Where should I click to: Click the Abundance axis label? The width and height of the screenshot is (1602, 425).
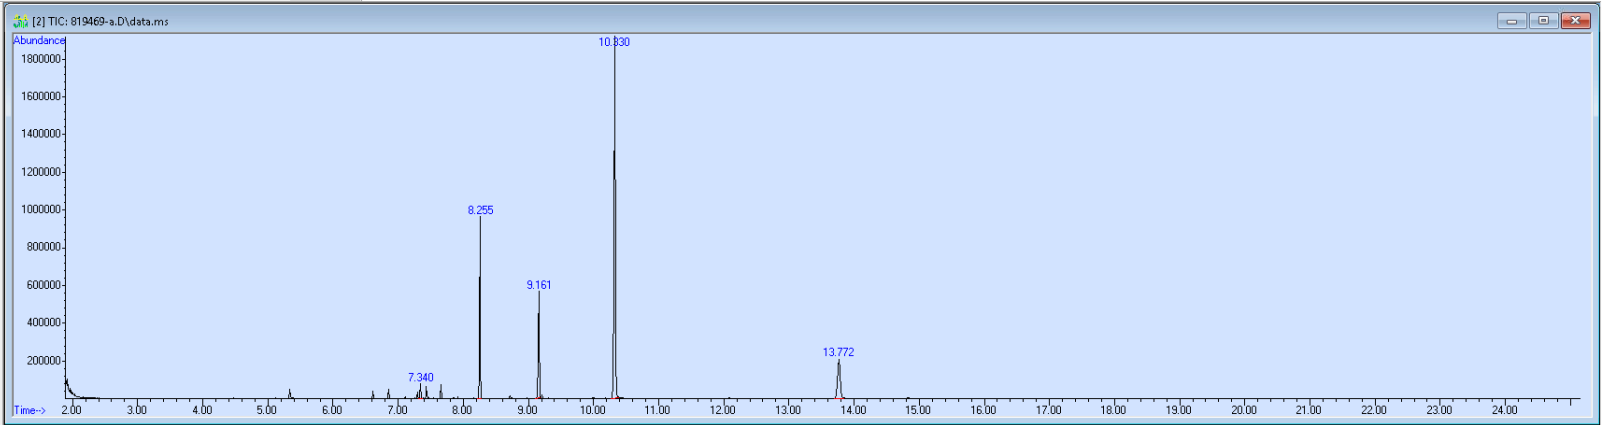[39, 41]
